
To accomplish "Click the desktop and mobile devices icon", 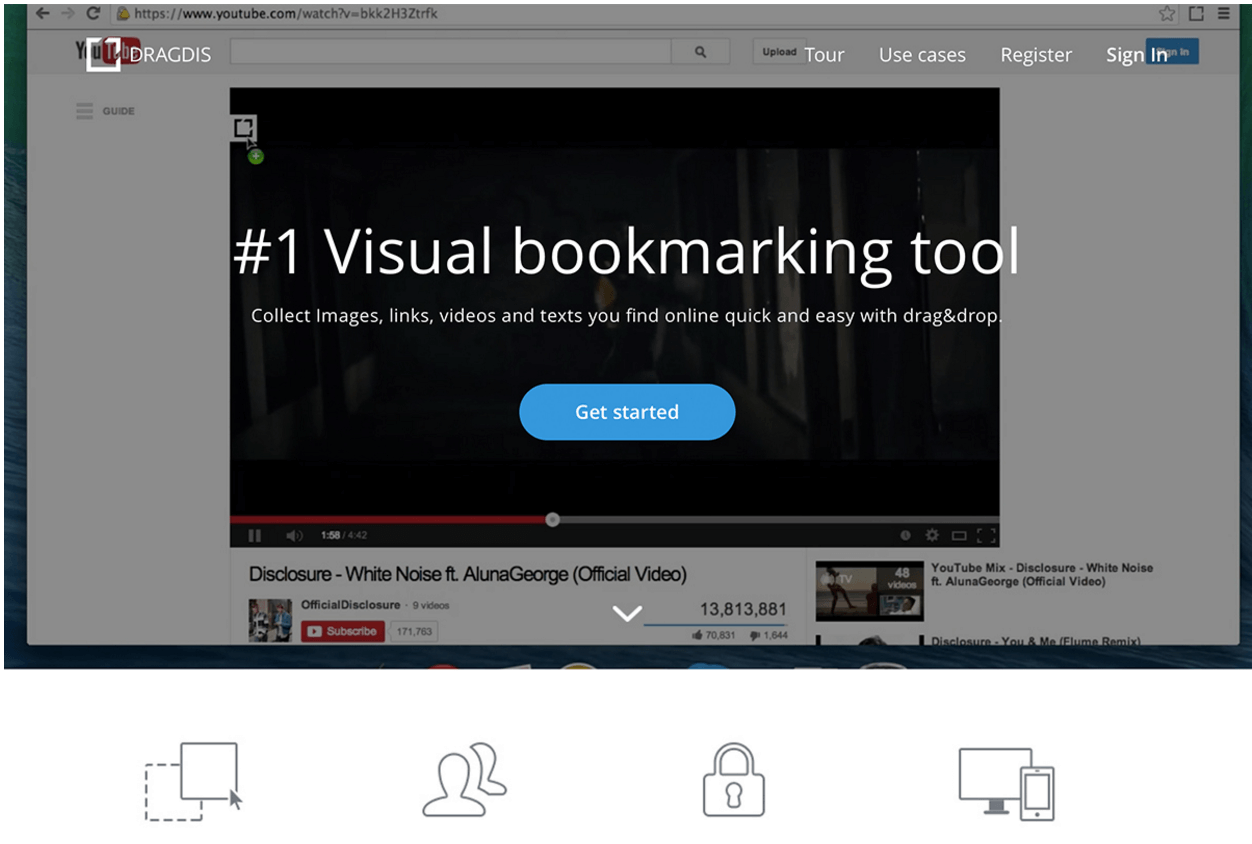I will [1006, 783].
